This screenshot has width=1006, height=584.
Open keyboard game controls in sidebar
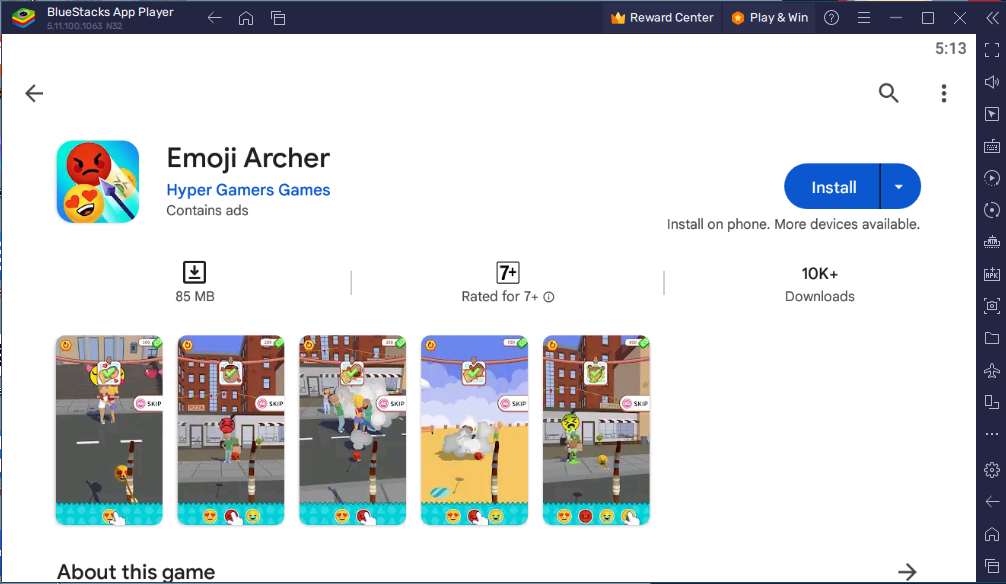point(992,146)
